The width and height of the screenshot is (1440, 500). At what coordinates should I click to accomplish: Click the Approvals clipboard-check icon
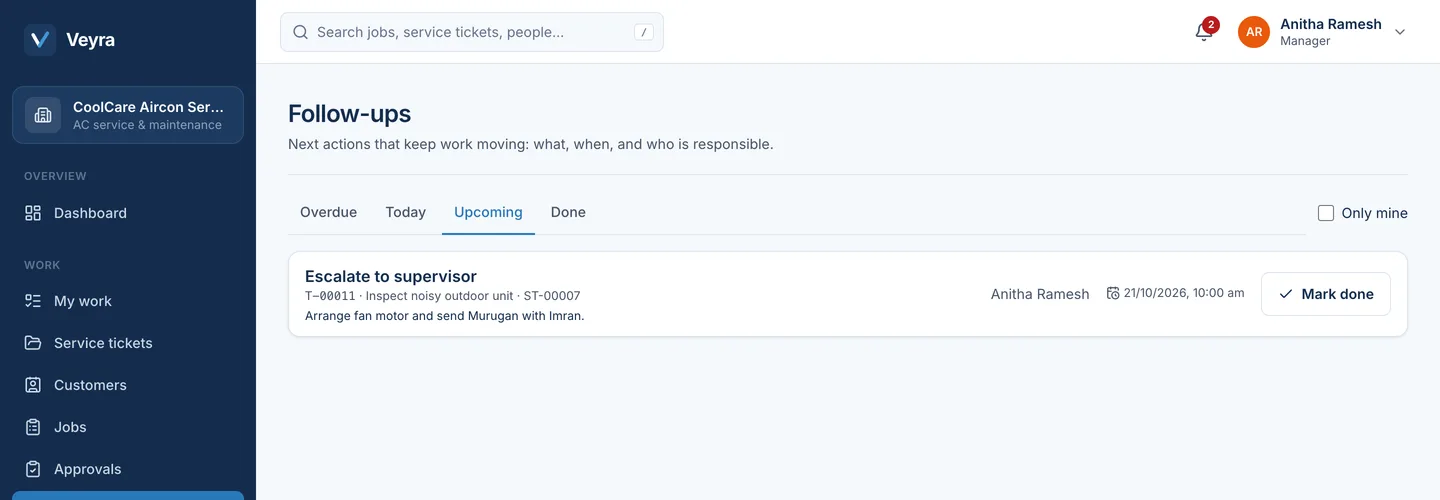click(x=33, y=469)
